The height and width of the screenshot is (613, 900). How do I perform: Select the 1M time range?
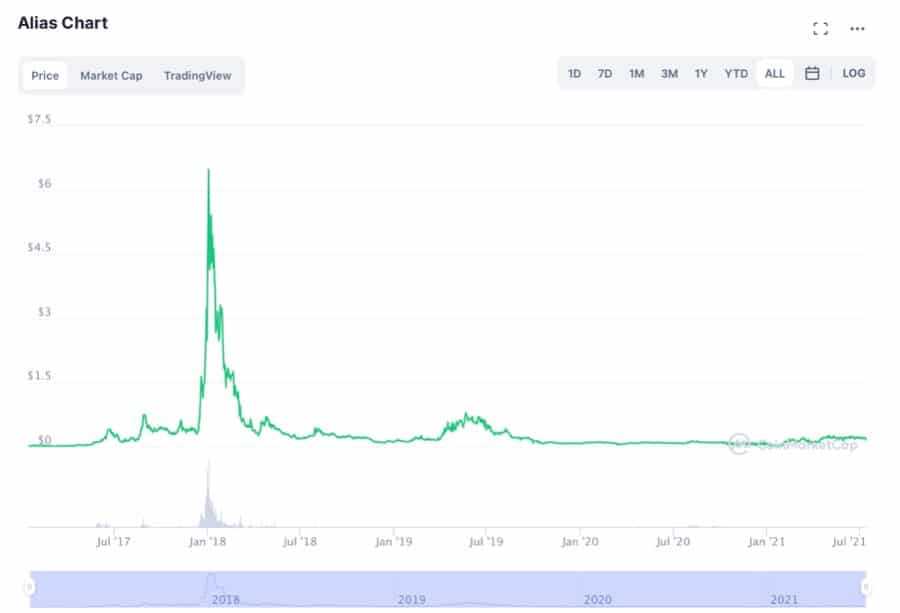click(636, 74)
